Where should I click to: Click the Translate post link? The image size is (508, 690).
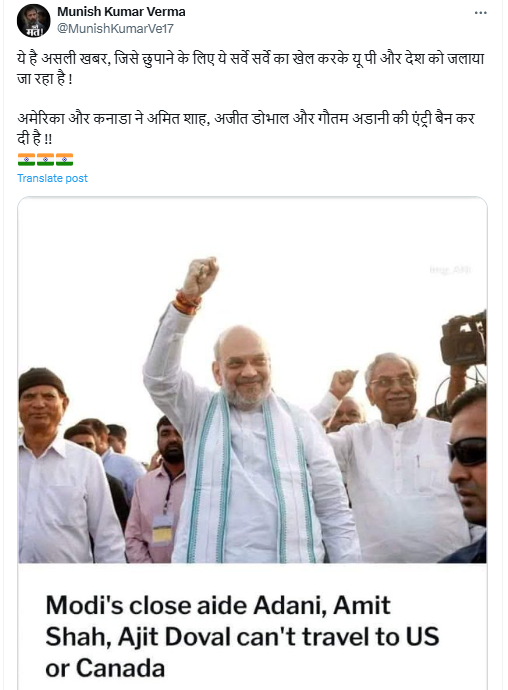52,178
